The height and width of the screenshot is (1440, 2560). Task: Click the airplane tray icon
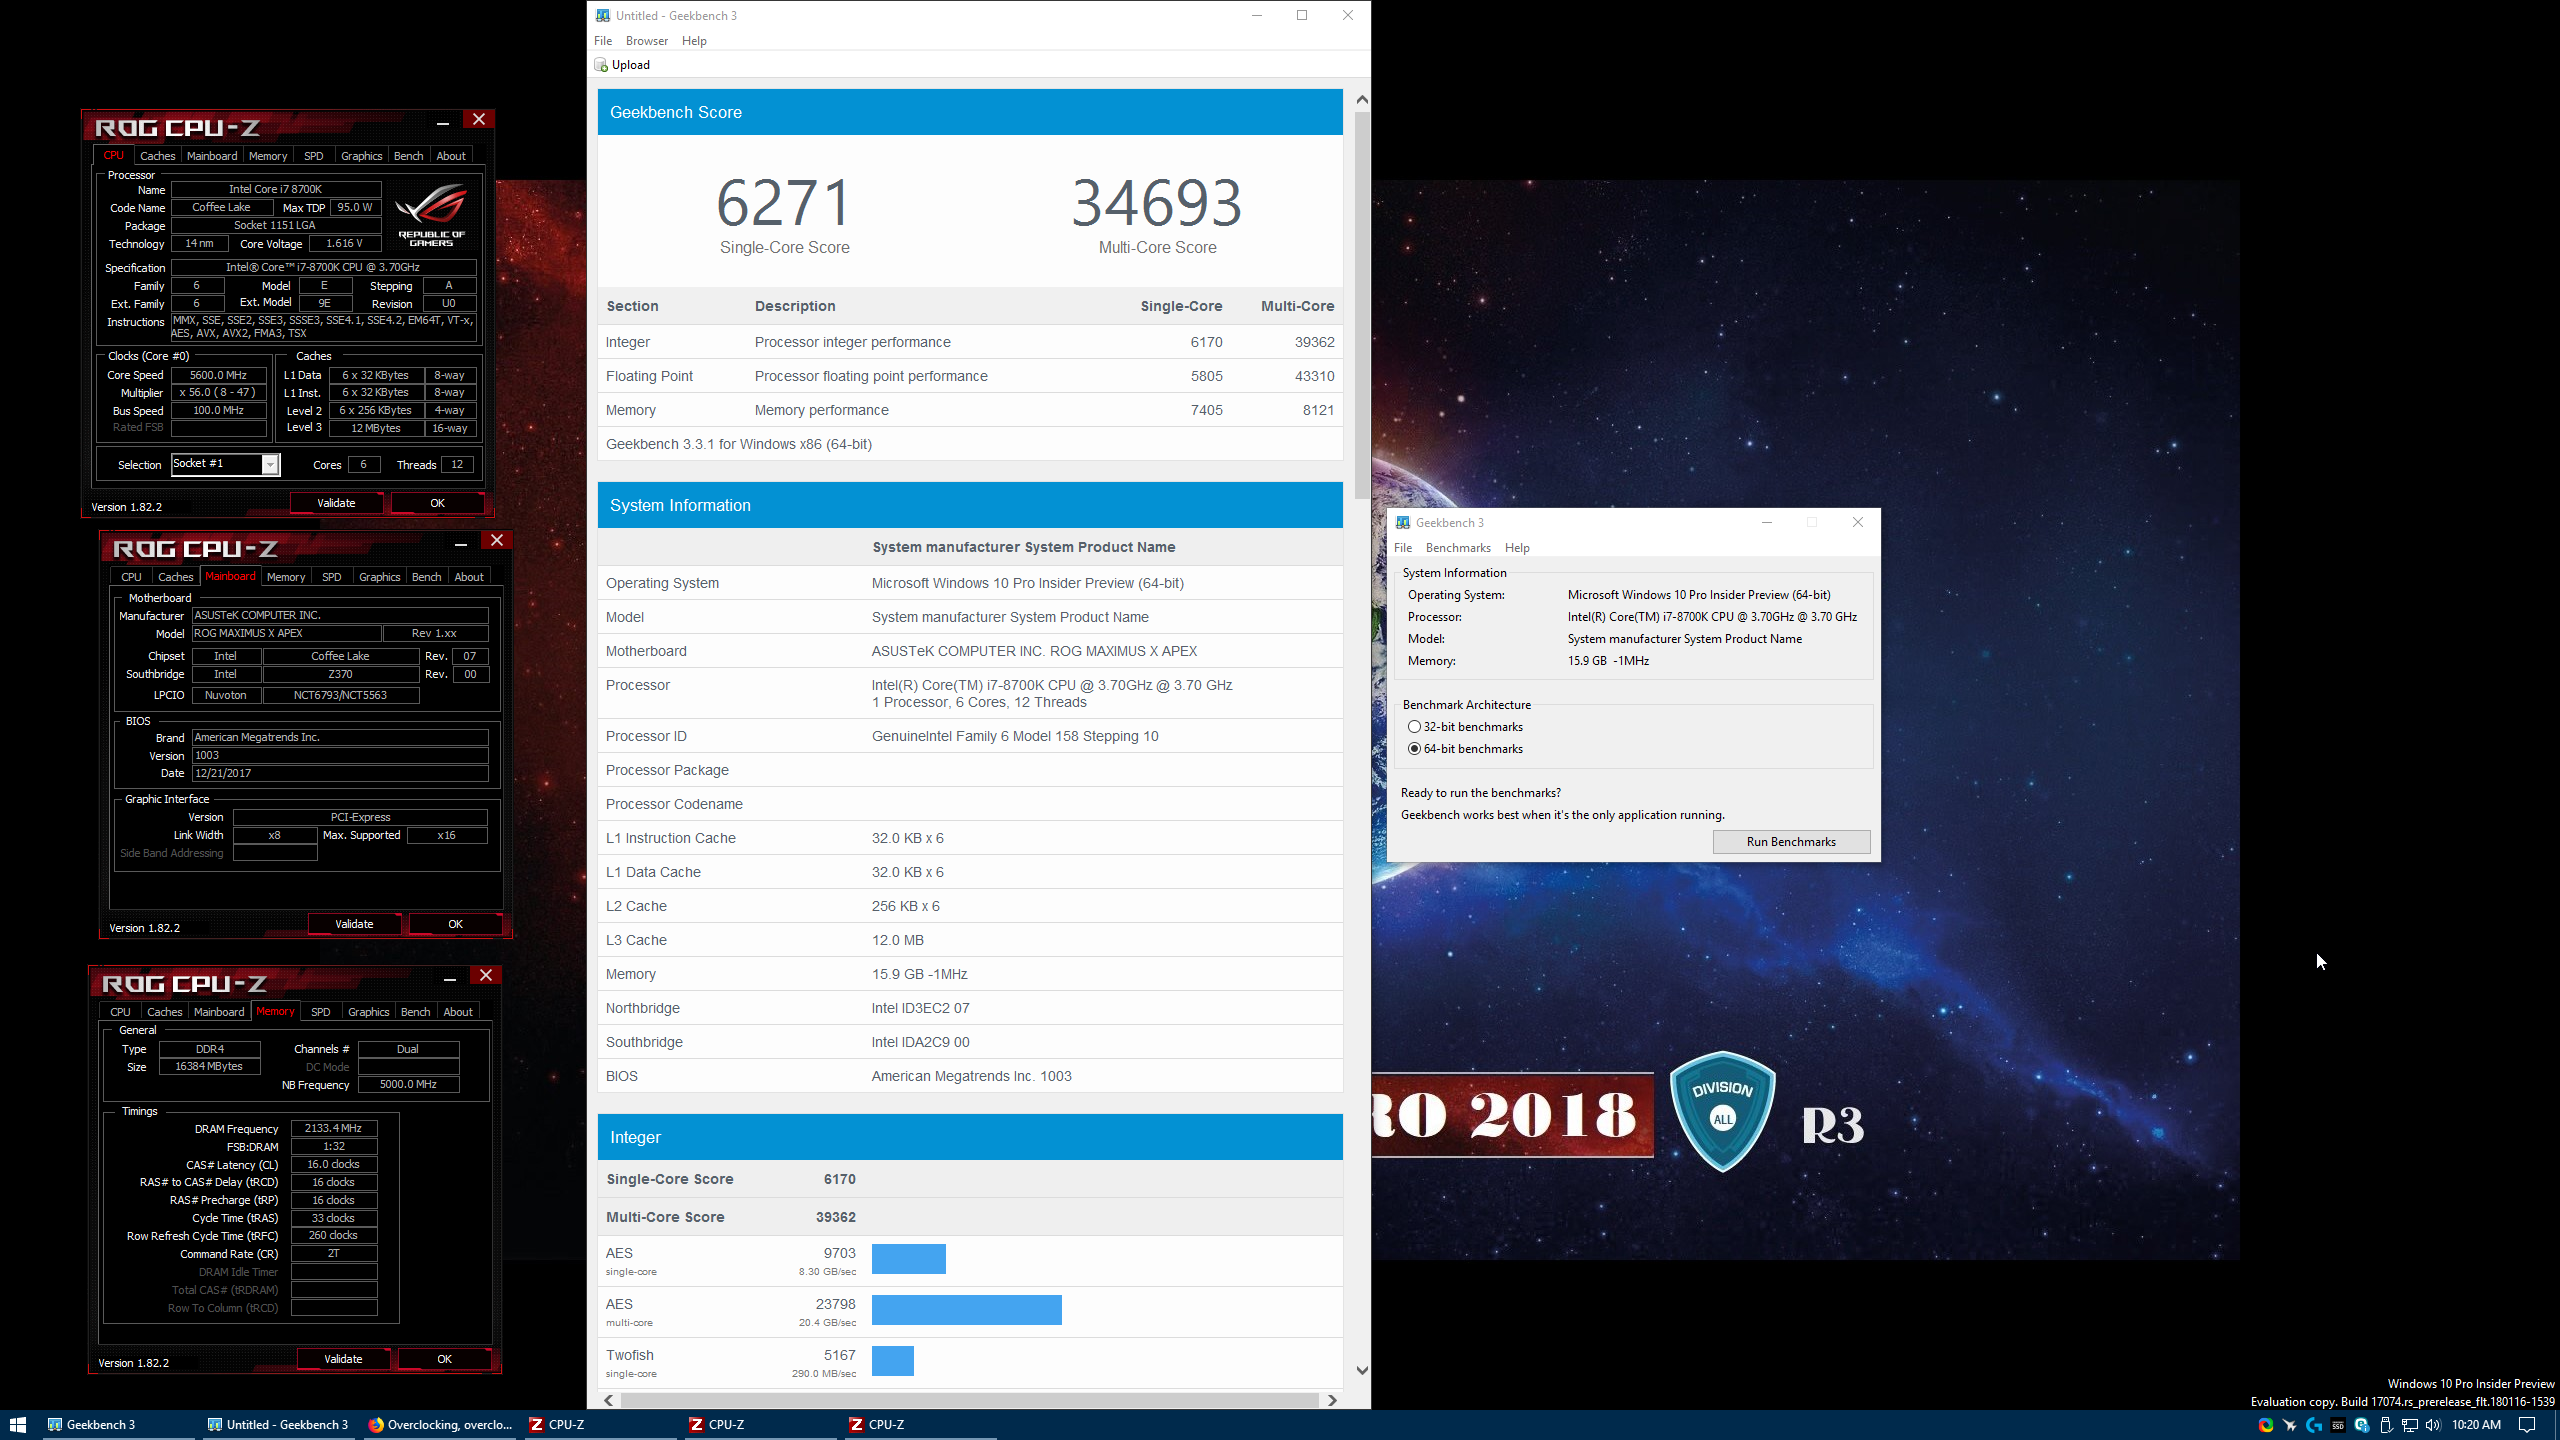[2290, 1425]
